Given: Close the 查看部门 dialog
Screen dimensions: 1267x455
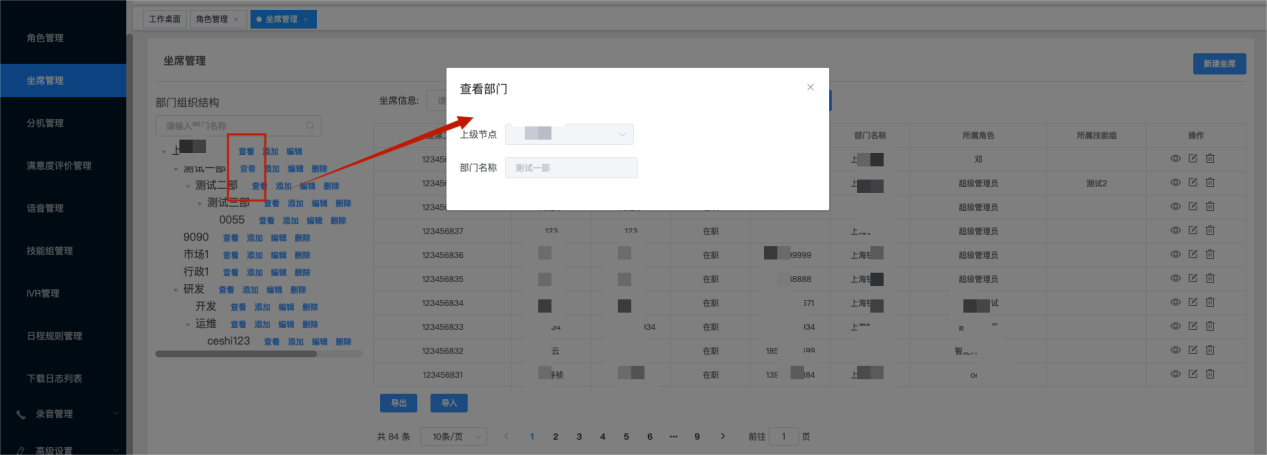Looking at the screenshot, I should [x=810, y=88].
